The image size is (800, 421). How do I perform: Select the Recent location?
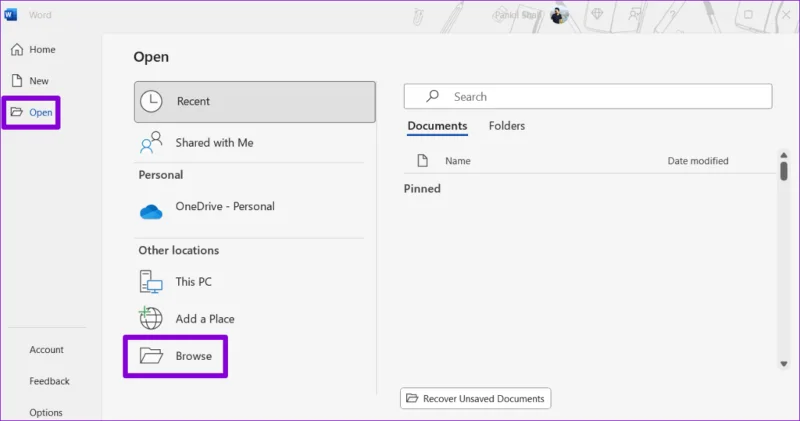[x=255, y=102]
